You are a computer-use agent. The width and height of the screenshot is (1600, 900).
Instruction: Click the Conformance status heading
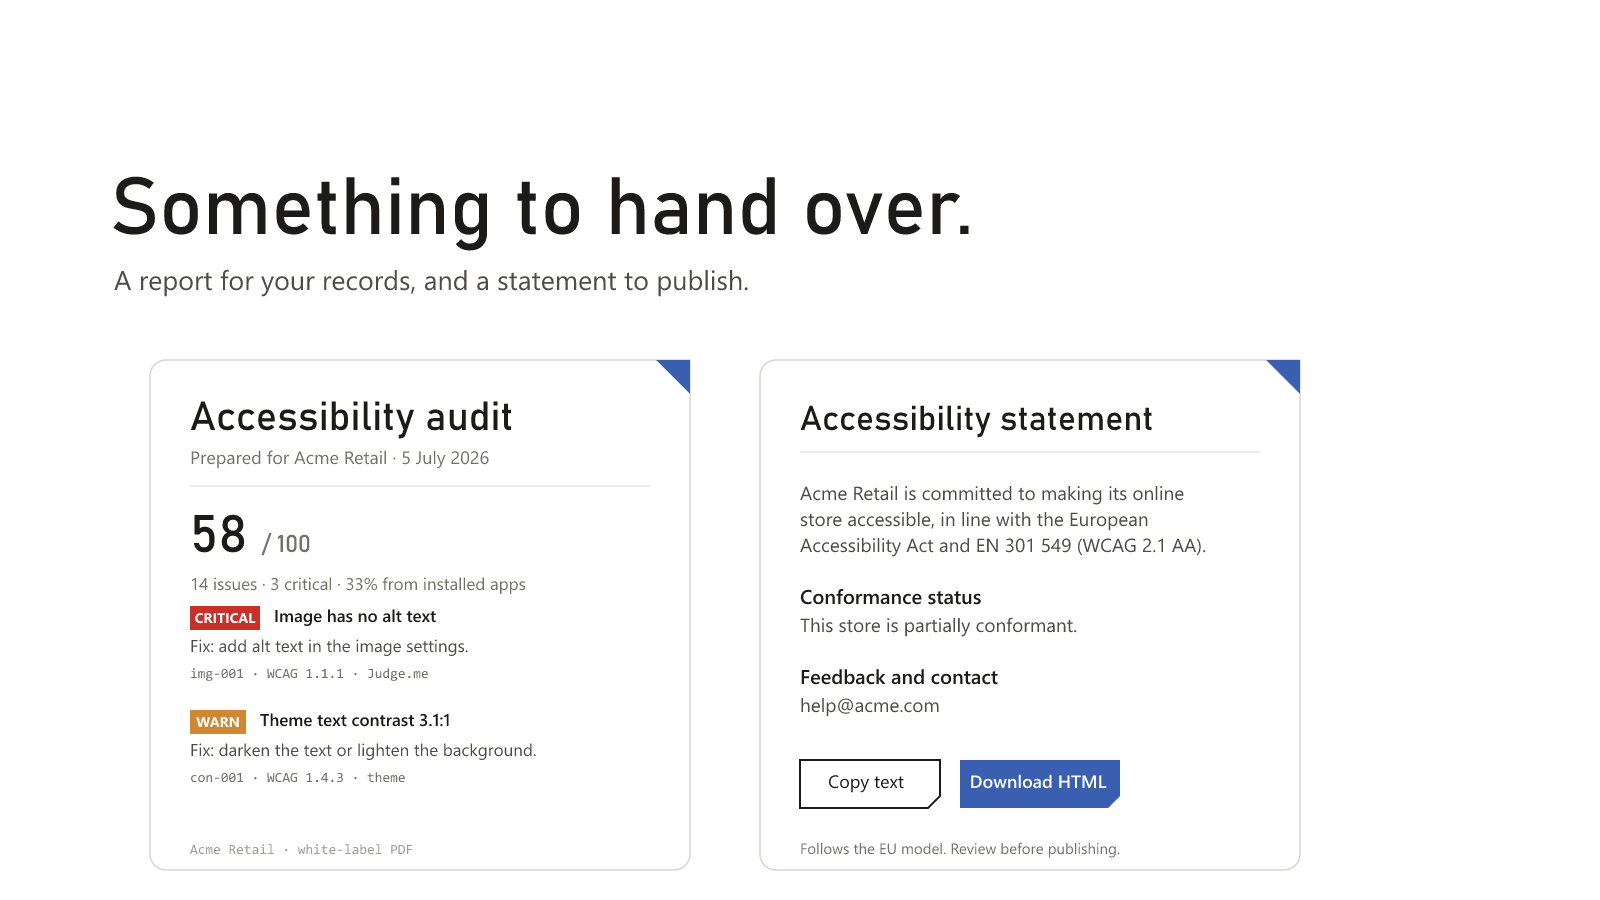point(890,598)
